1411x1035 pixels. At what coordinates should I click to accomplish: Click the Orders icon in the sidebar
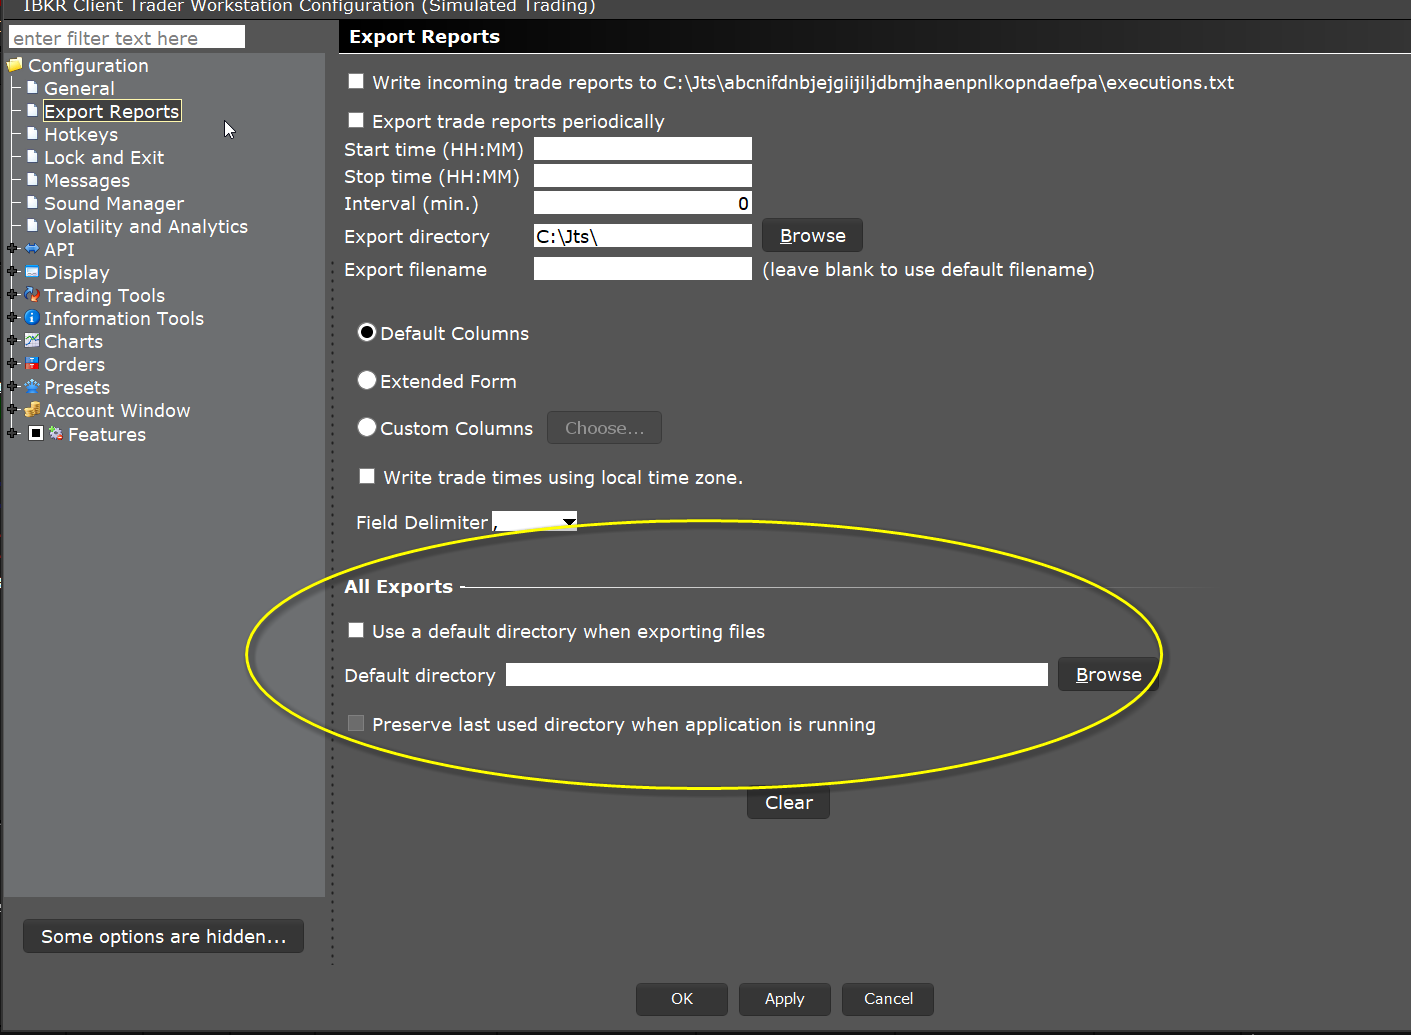pos(31,364)
